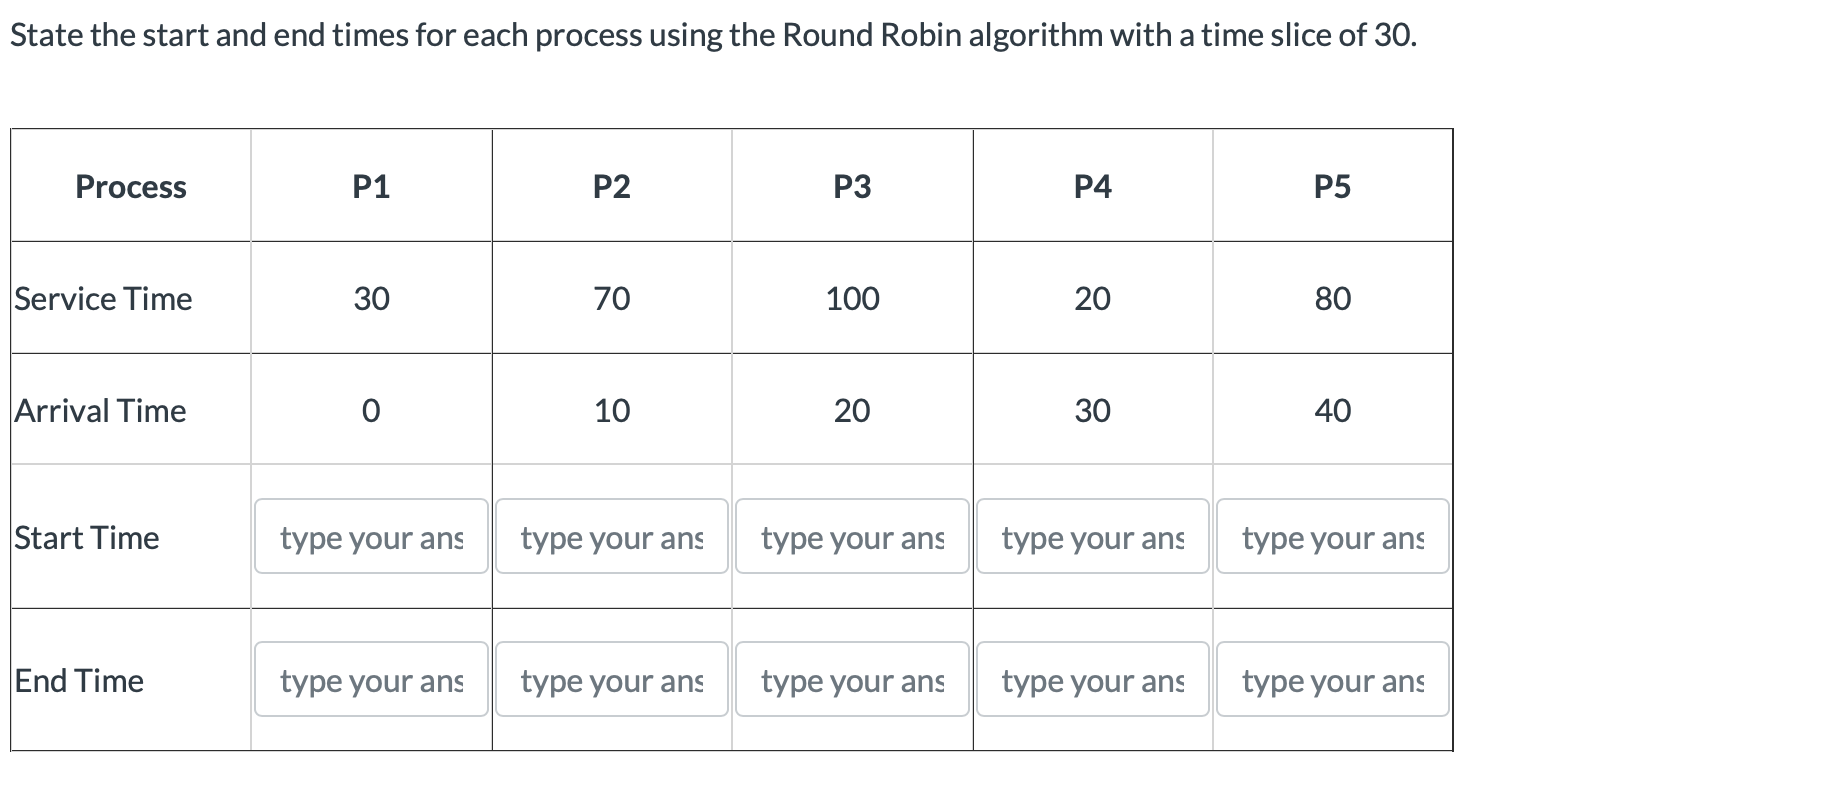Select the P5 column header
Image resolution: width=1832 pixels, height=800 pixels.
pyautogui.click(x=1332, y=186)
